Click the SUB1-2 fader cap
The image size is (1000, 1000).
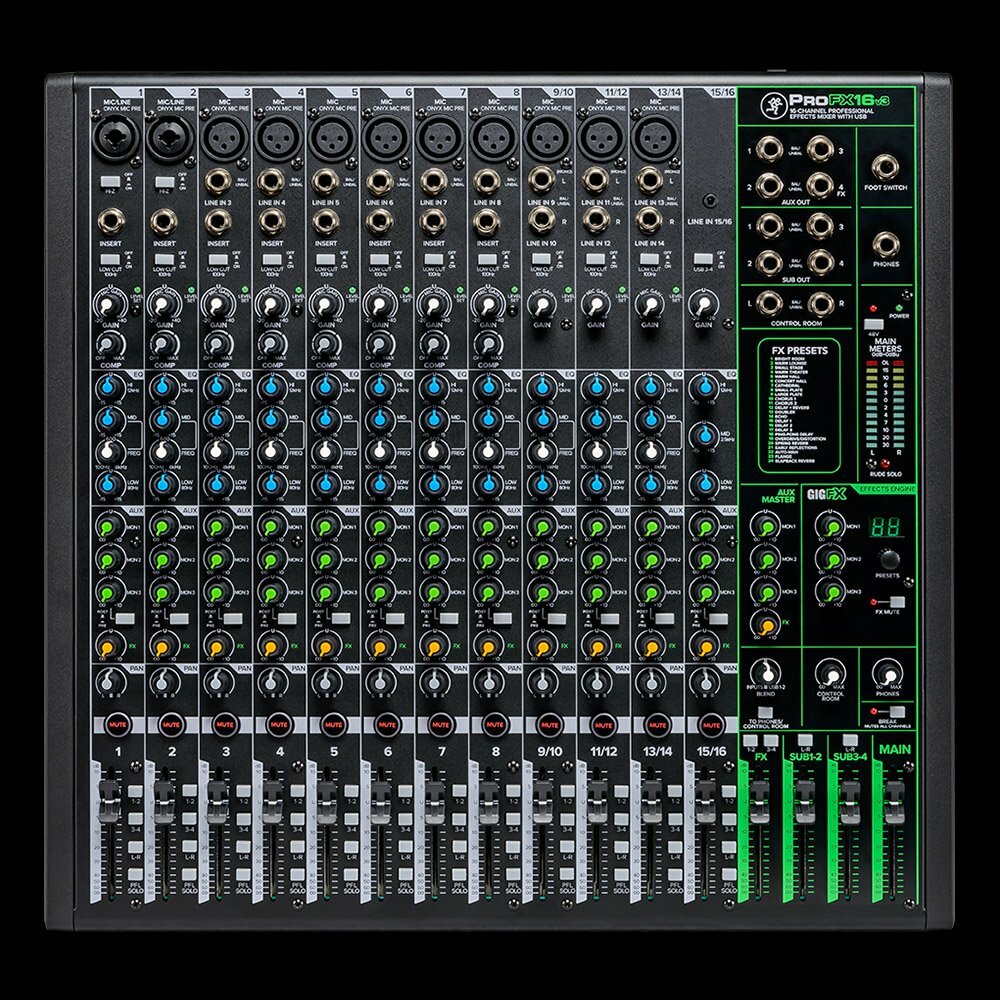click(x=804, y=803)
